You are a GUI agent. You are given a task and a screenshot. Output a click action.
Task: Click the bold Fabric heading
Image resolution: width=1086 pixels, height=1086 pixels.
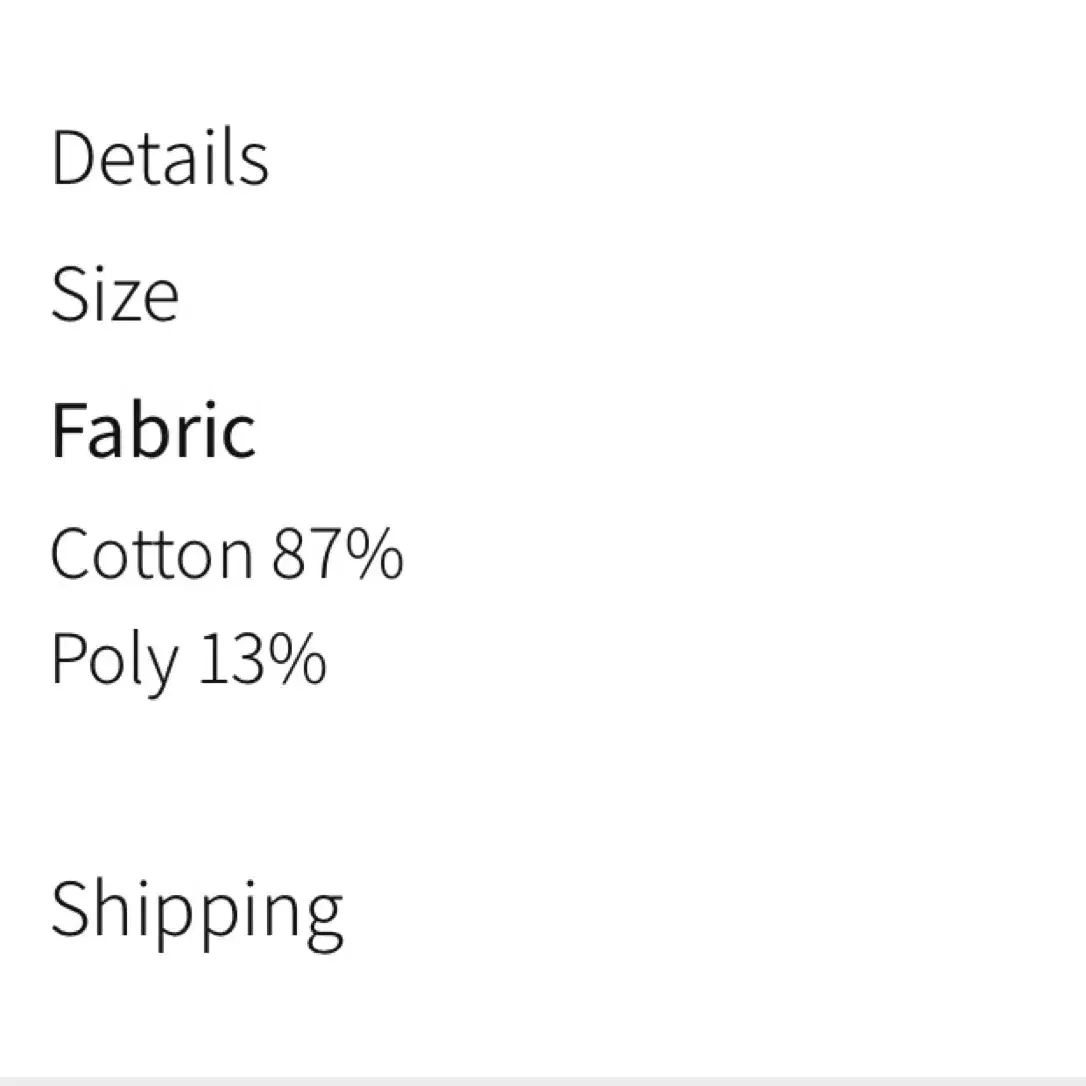click(153, 430)
